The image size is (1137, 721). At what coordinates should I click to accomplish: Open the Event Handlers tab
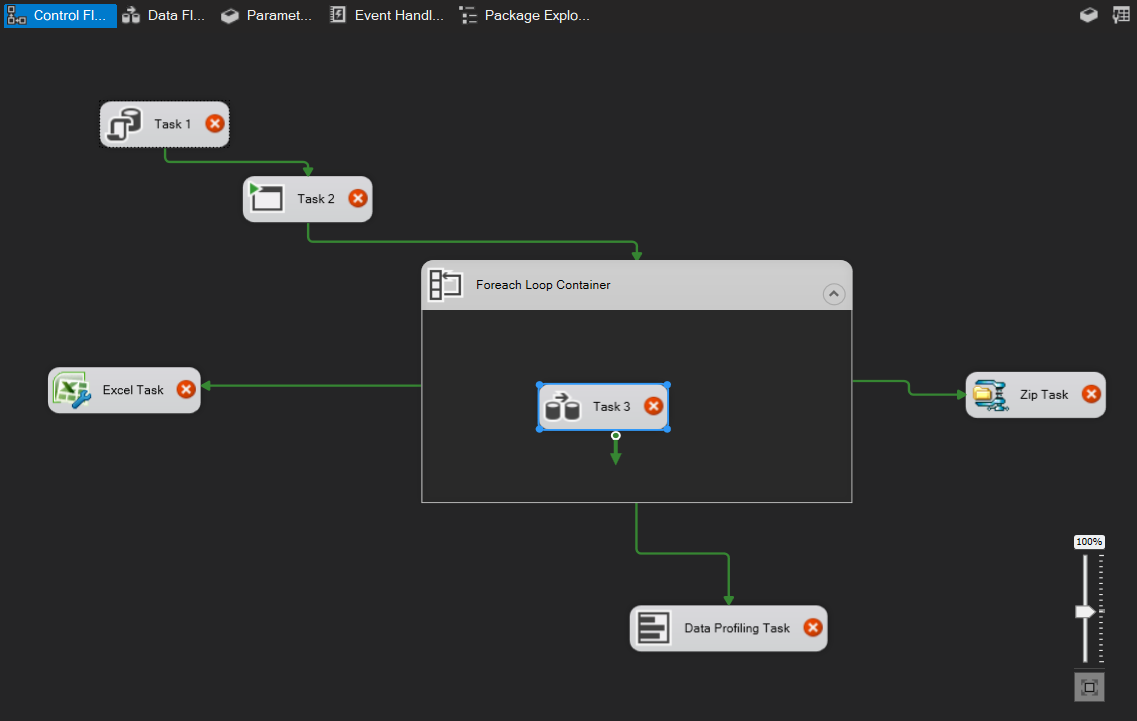(x=386, y=15)
